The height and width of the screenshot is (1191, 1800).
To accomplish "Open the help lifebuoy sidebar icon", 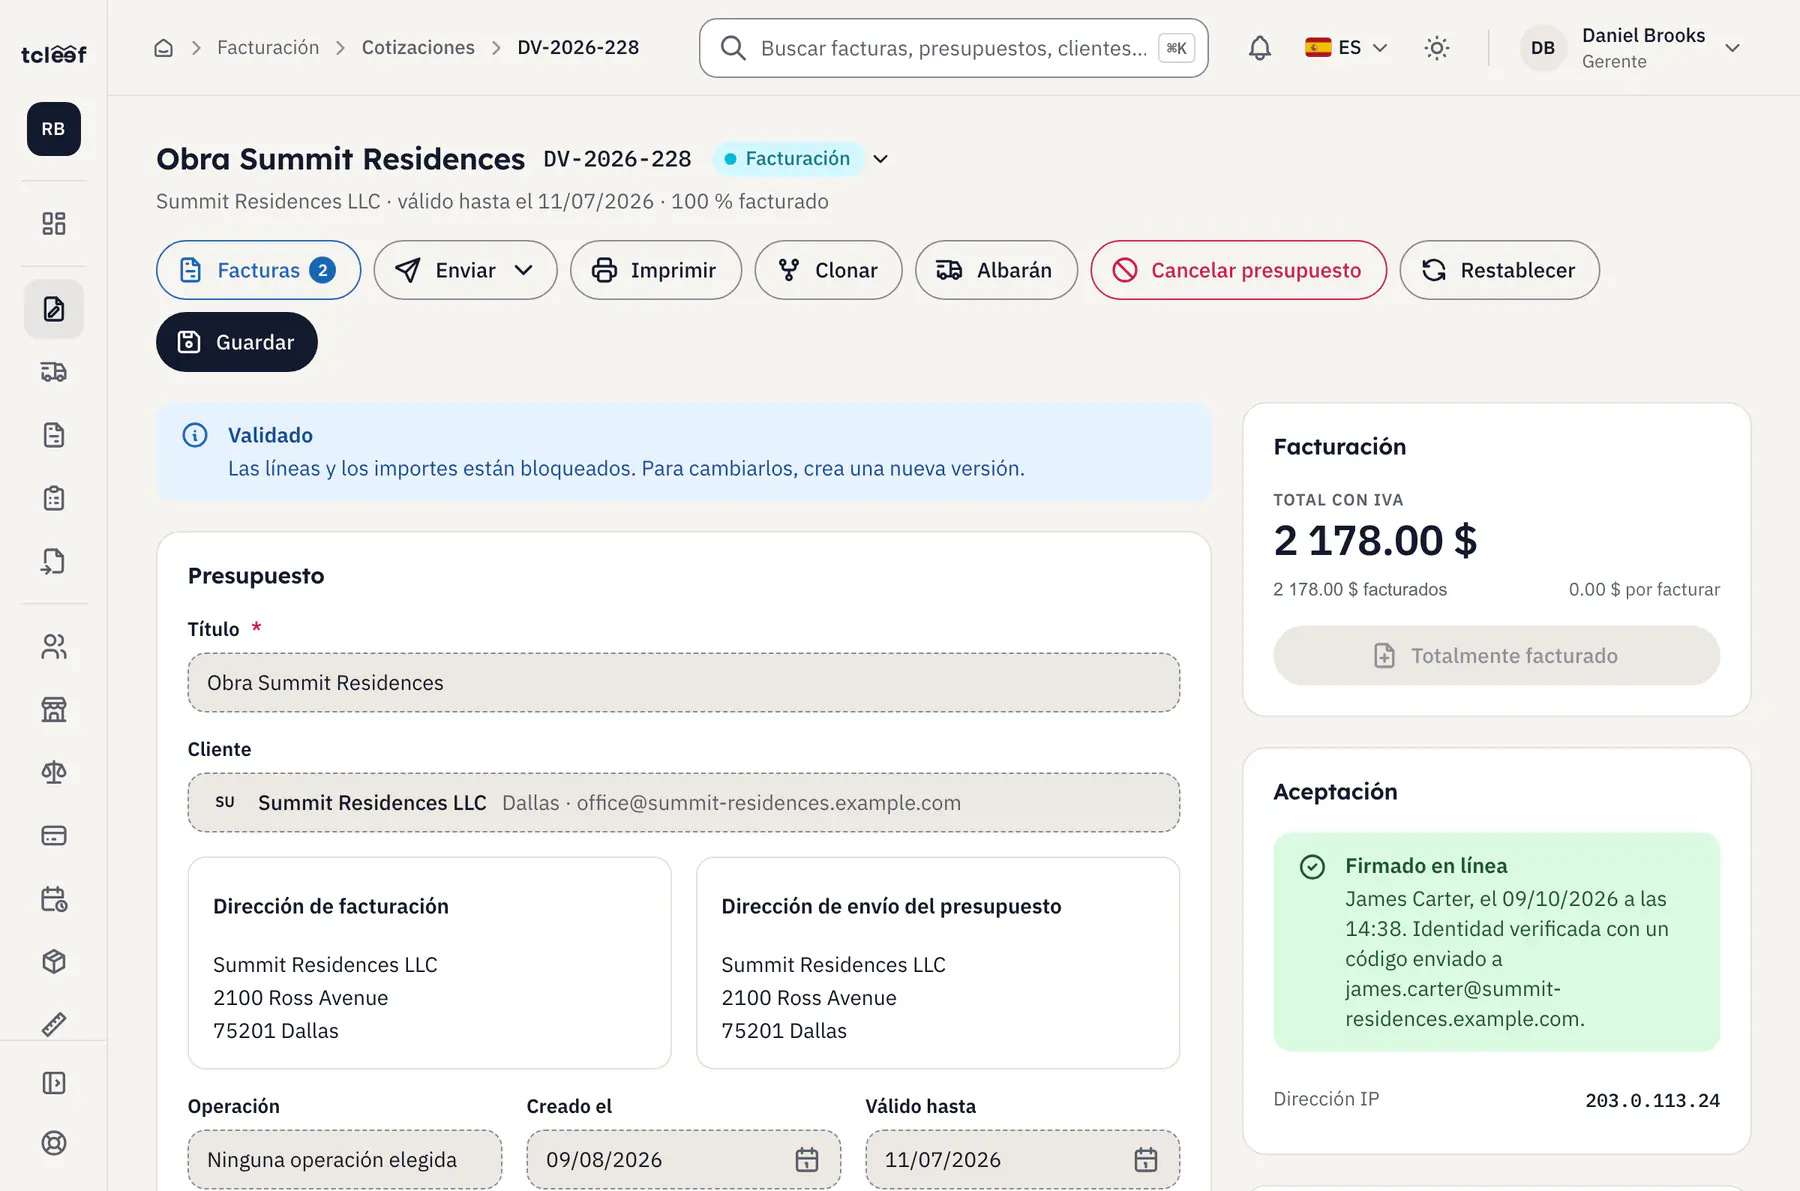I will pyautogui.click(x=54, y=1143).
